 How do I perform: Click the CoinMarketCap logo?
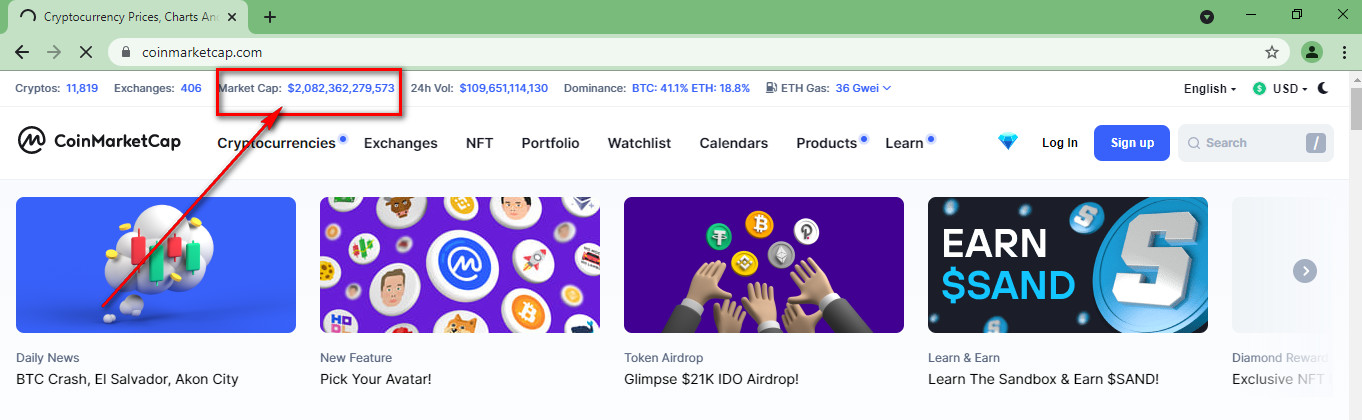(99, 142)
